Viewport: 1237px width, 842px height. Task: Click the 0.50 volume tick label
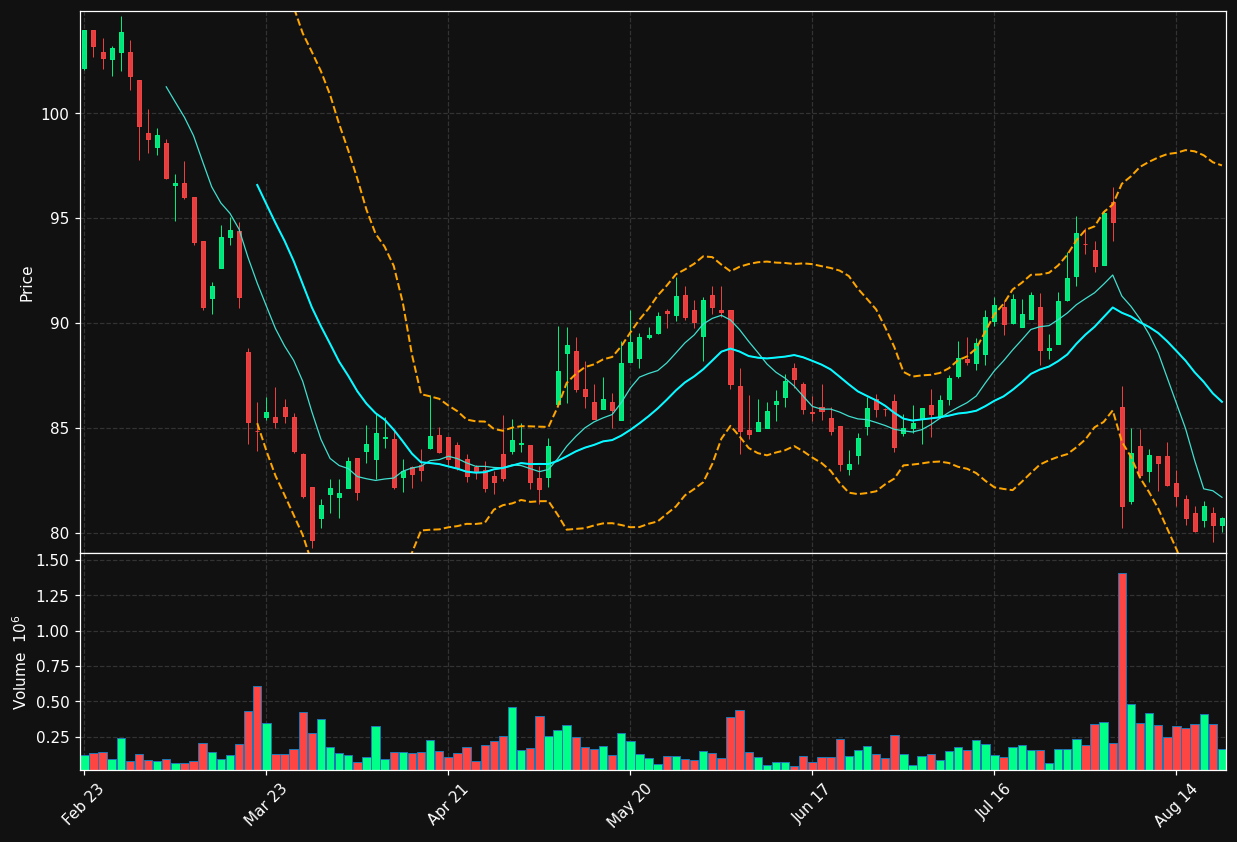tap(52, 703)
